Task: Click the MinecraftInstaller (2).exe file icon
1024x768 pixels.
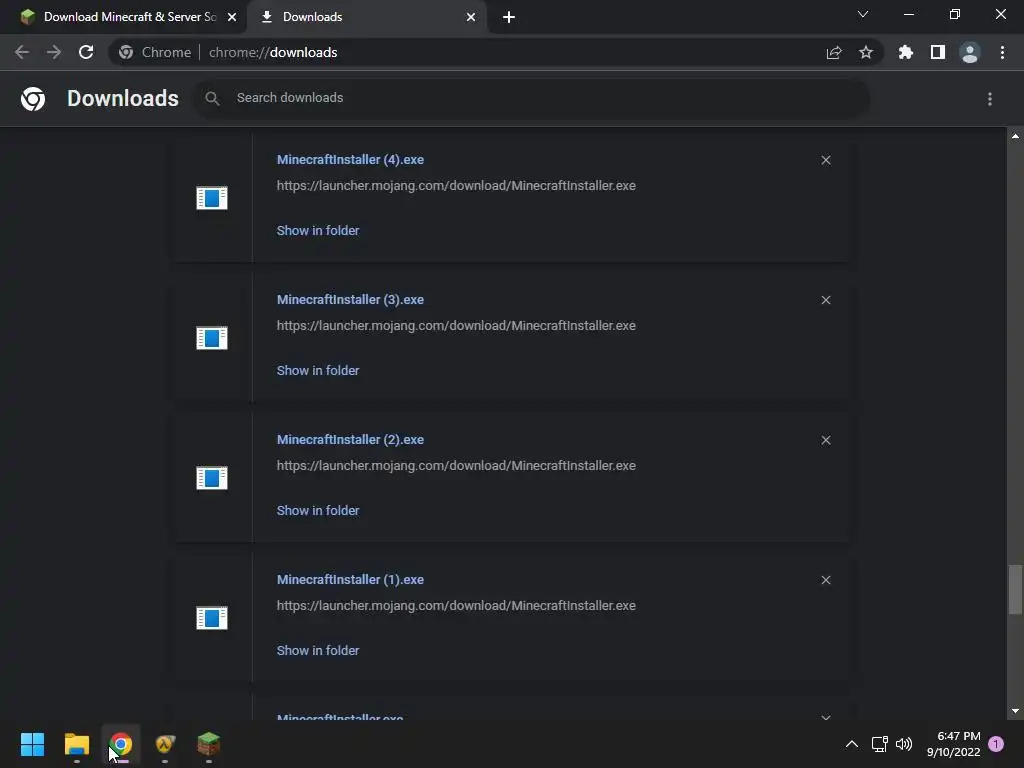Action: (x=212, y=478)
